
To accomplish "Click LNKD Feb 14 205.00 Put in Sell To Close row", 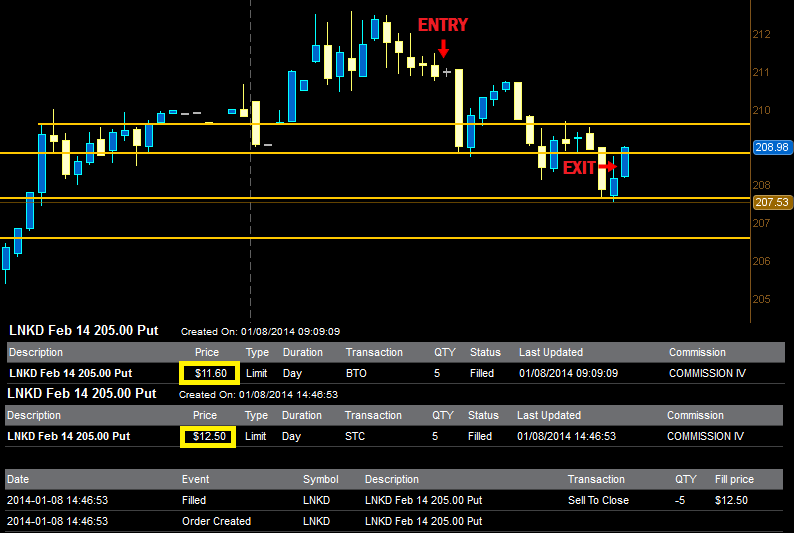I will (423, 500).
